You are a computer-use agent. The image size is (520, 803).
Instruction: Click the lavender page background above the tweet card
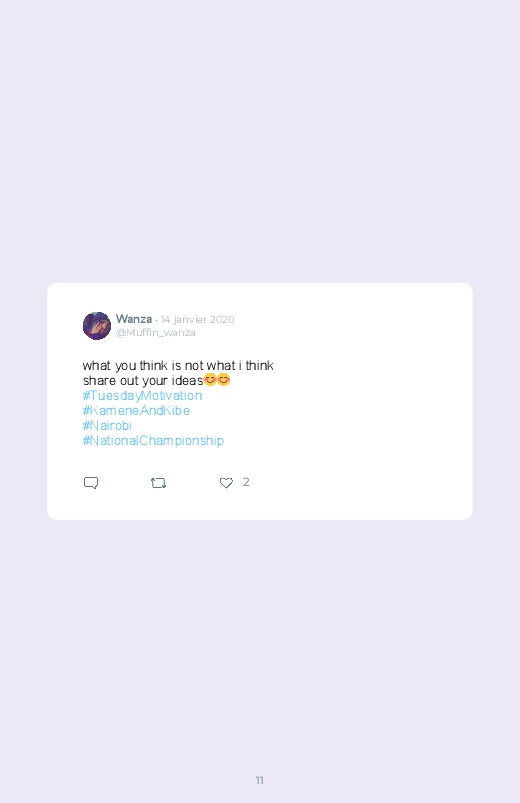260,141
